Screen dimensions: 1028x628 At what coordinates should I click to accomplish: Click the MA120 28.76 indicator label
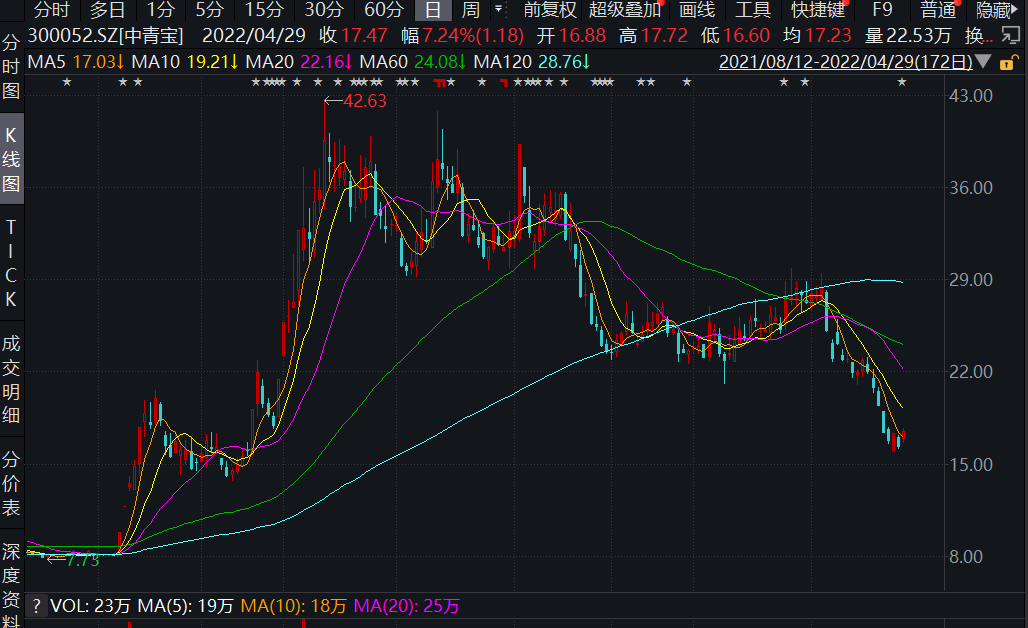point(532,62)
